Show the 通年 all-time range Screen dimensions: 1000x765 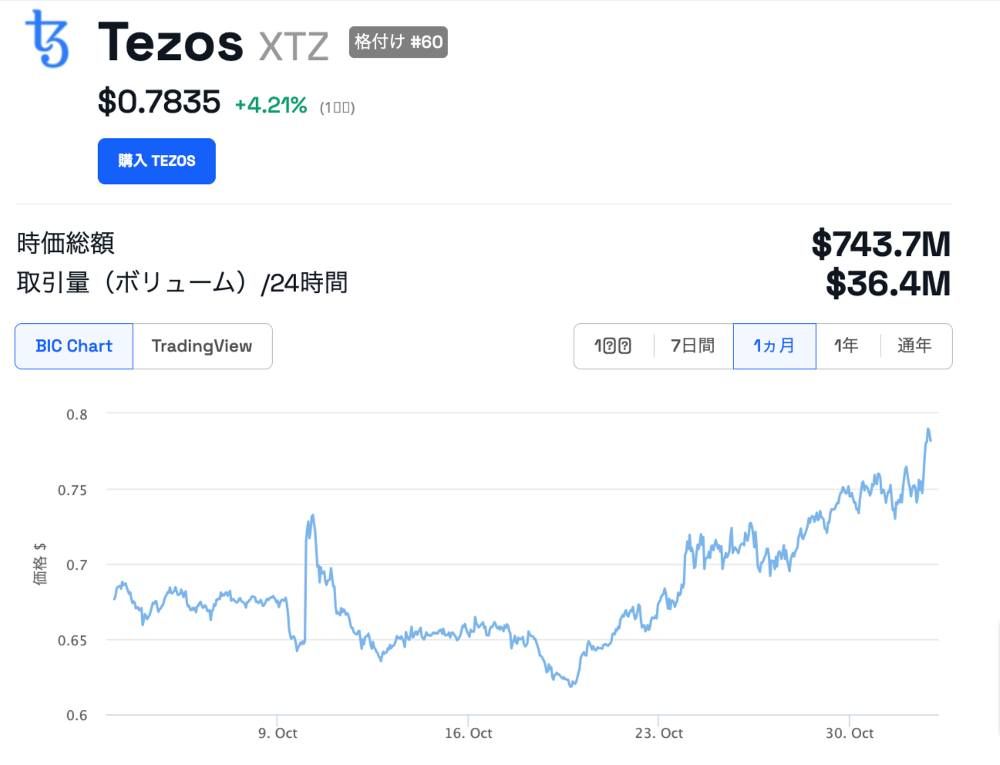coord(914,346)
